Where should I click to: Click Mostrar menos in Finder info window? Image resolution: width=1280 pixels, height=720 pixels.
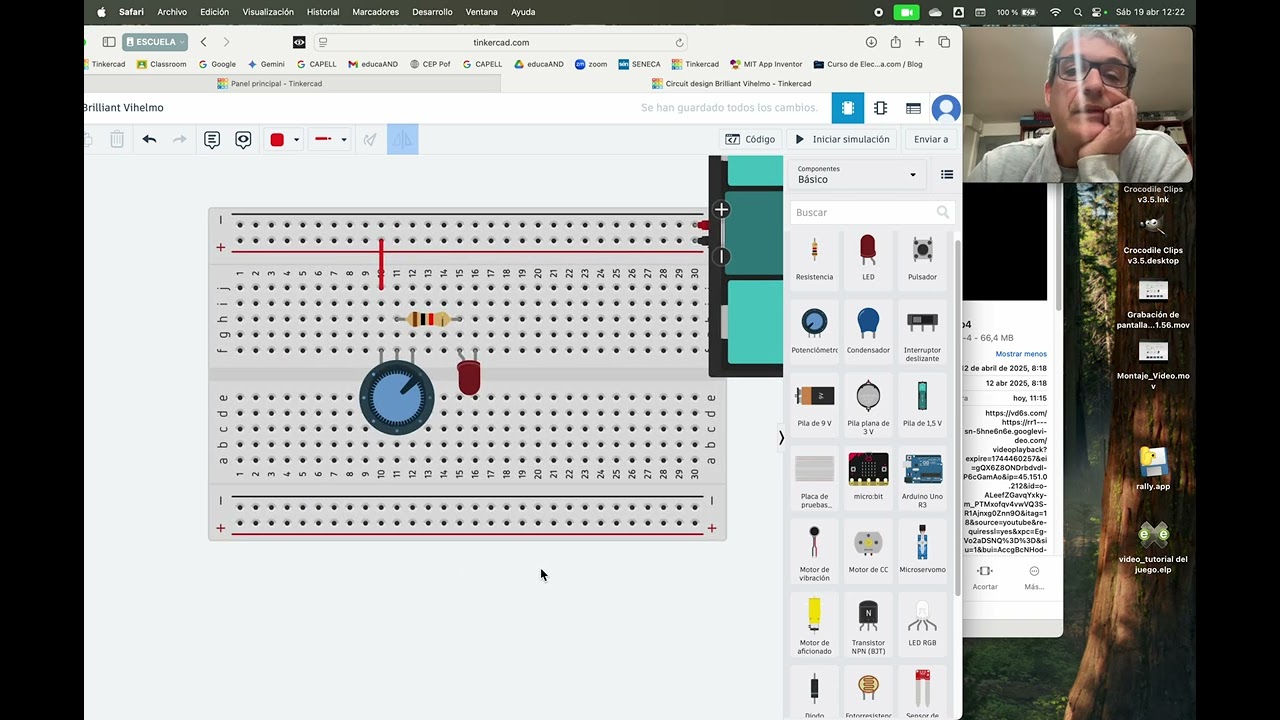point(1021,354)
